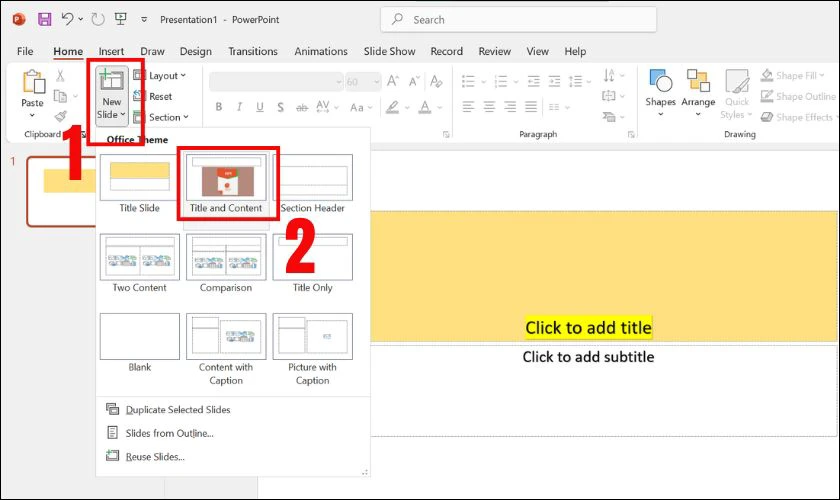Start presentation from beginning icon
Image resolution: width=840 pixels, height=500 pixels.
(x=121, y=19)
